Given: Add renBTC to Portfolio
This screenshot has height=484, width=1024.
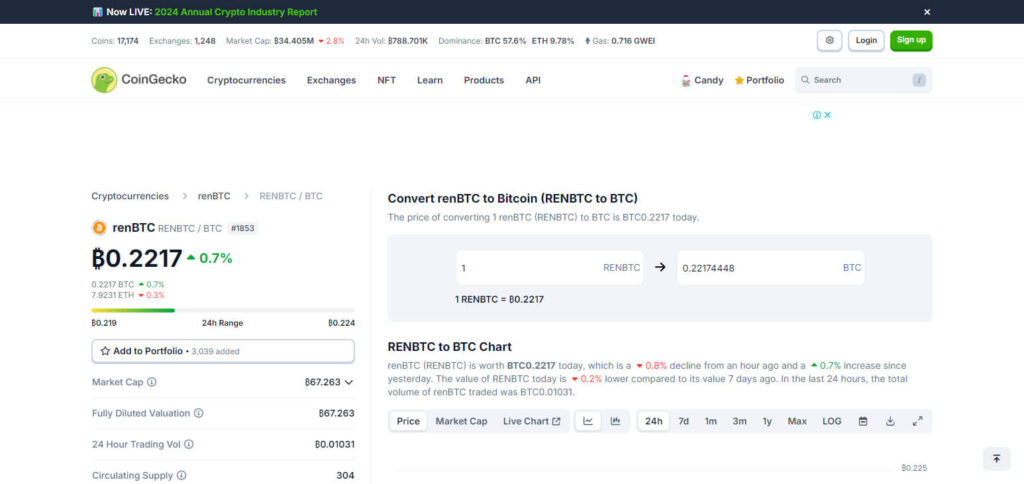Looking at the screenshot, I should pos(223,351).
